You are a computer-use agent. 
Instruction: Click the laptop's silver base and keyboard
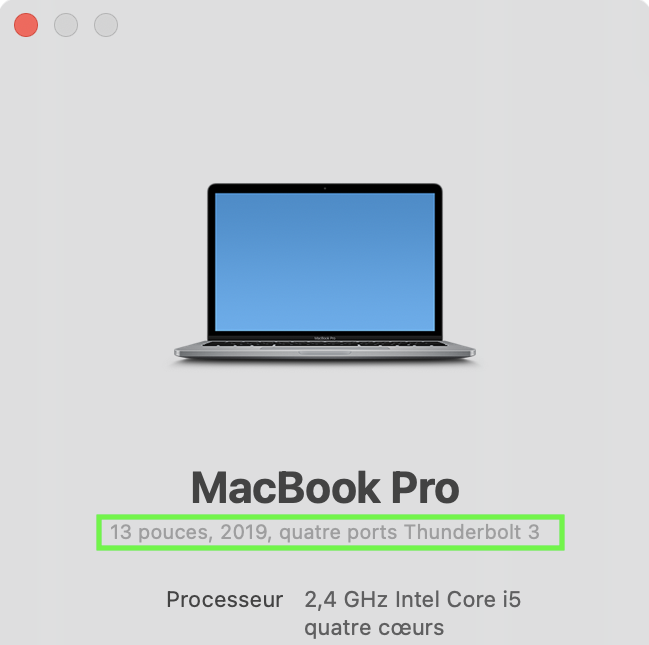tap(325, 350)
